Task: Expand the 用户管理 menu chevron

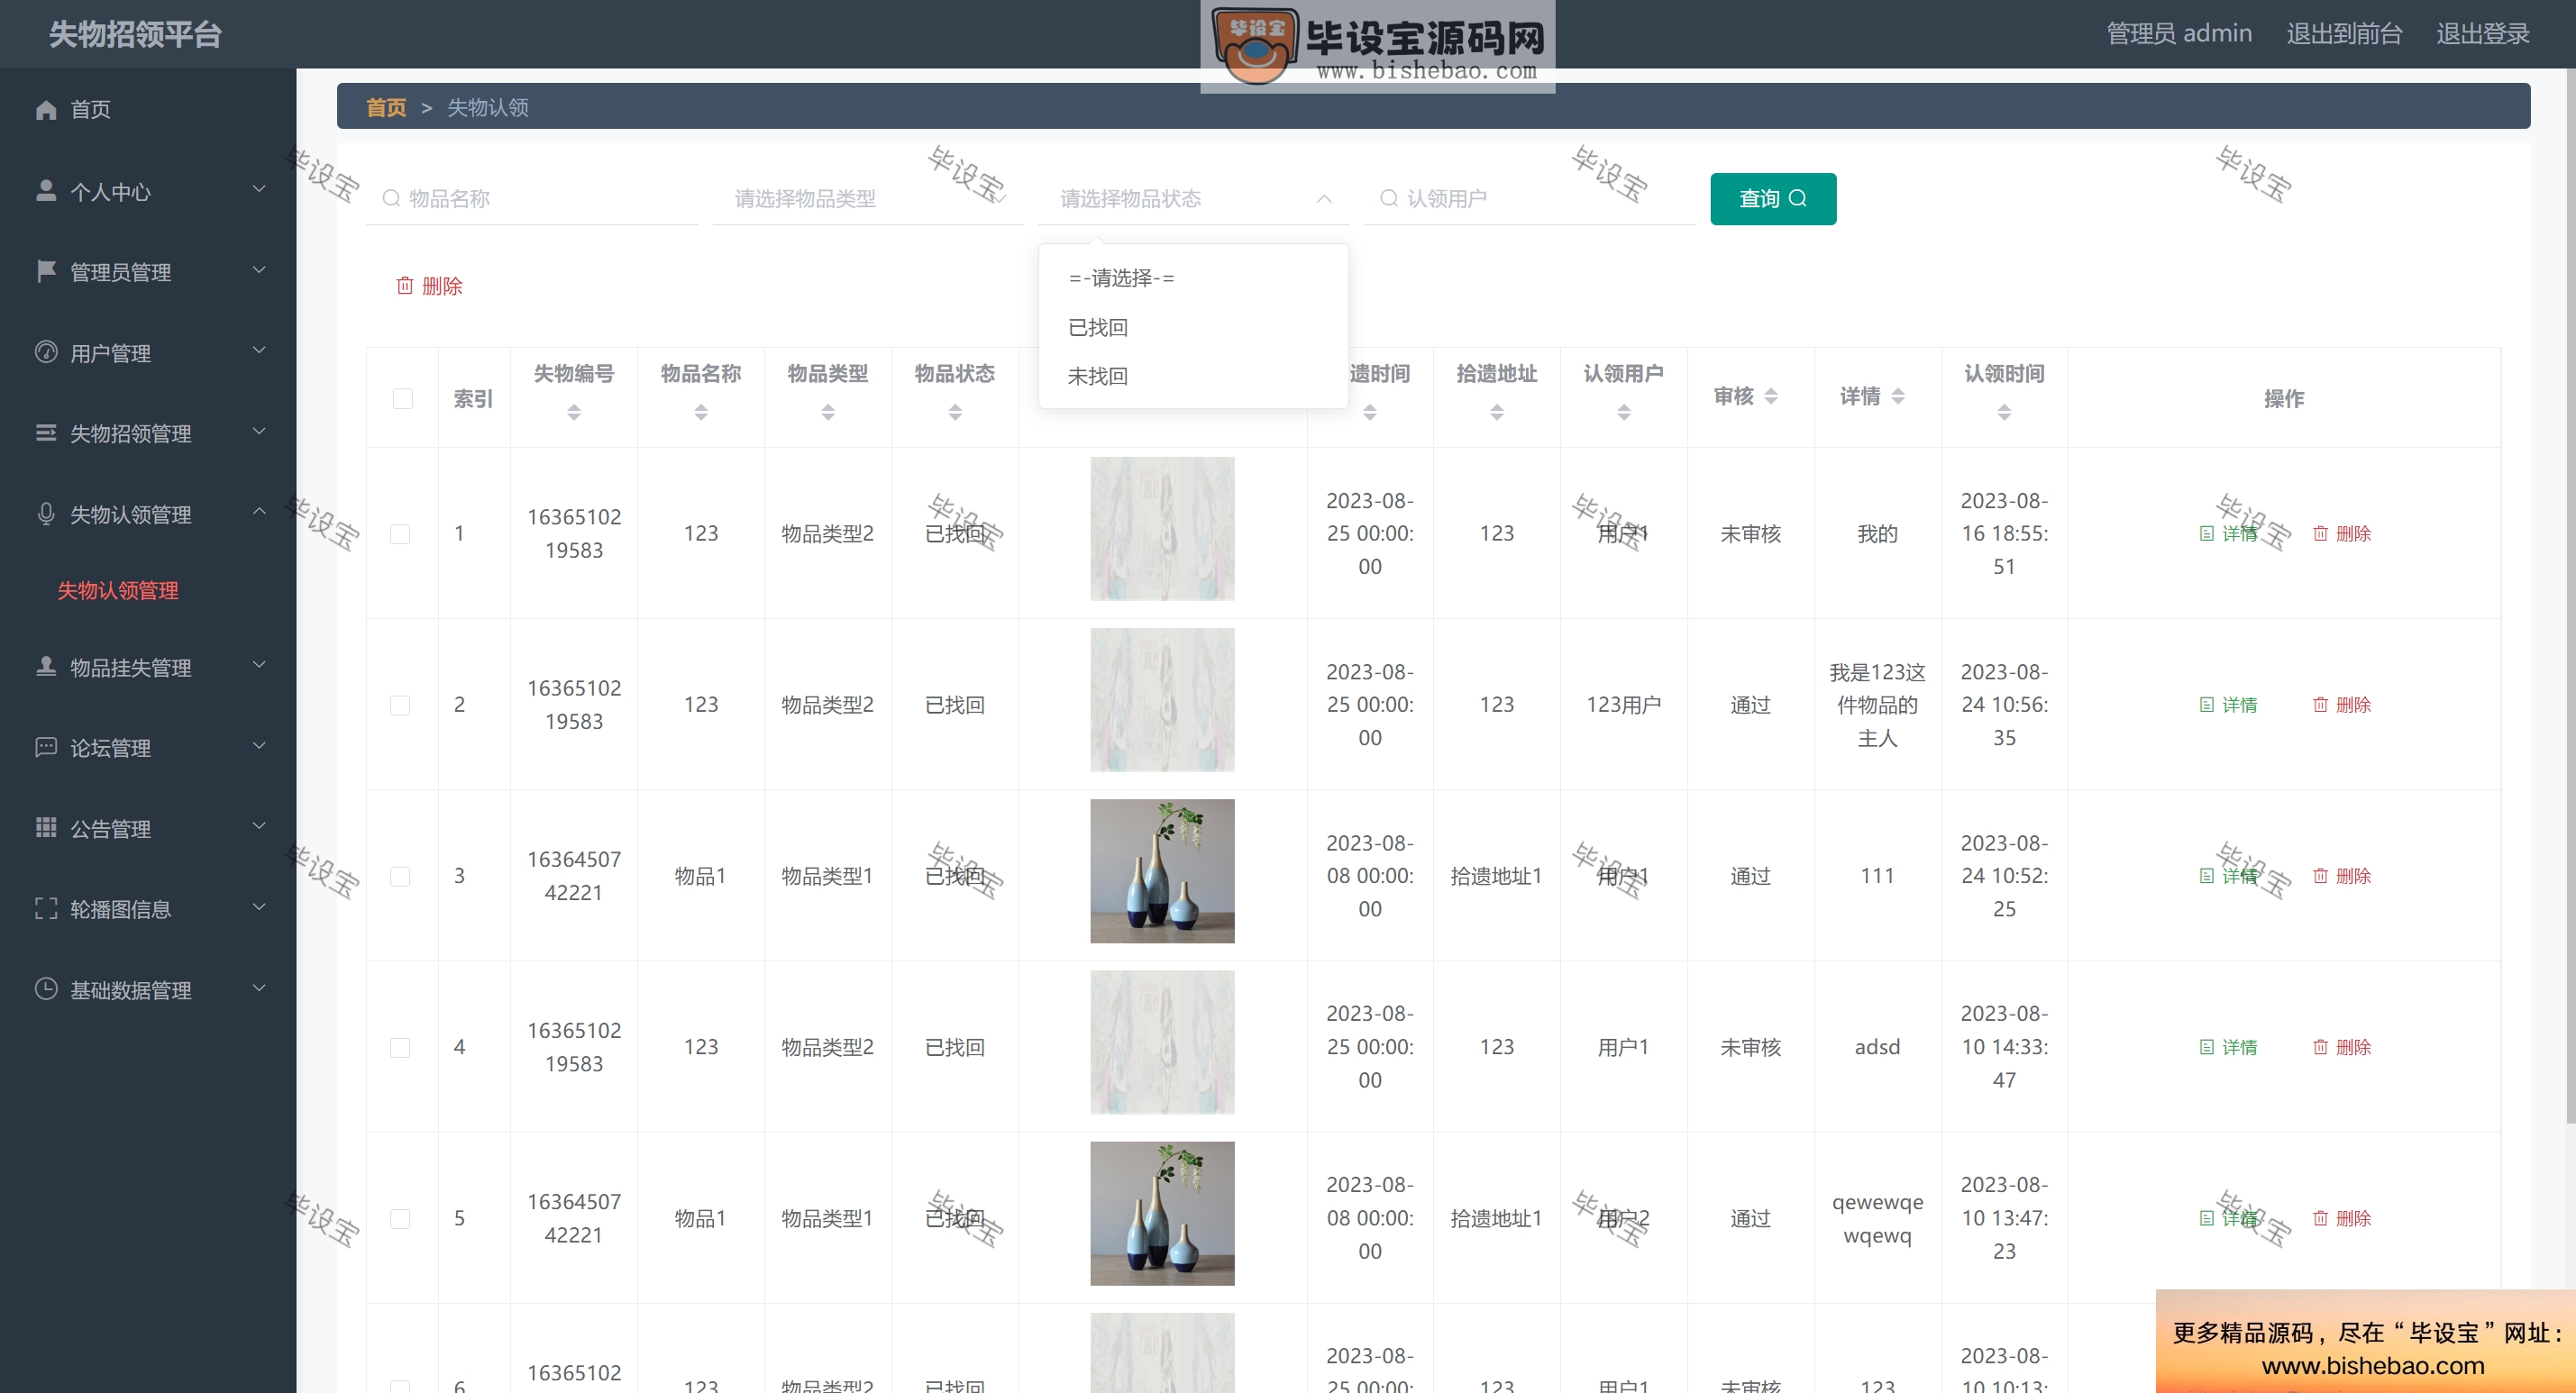Action: (x=259, y=350)
